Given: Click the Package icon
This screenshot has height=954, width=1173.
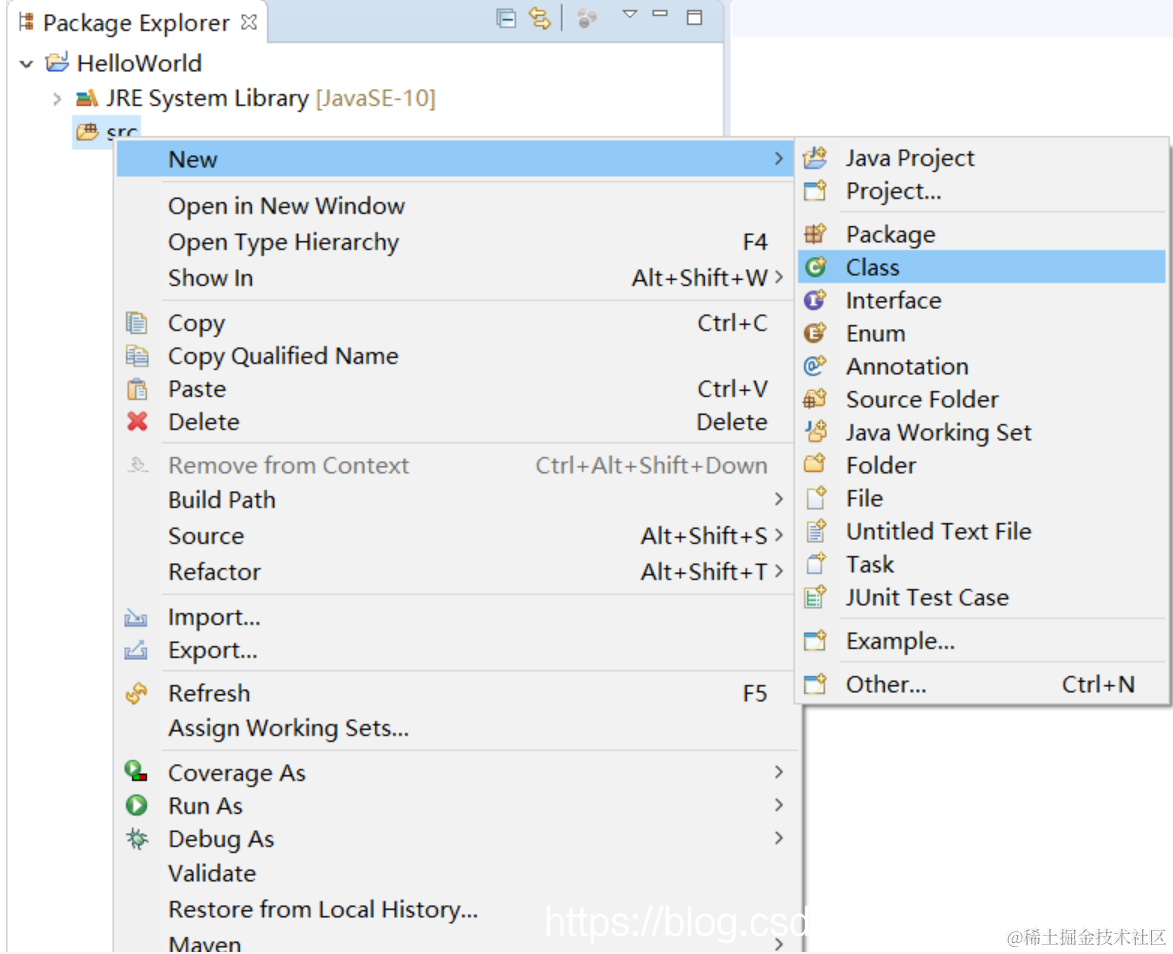Looking at the screenshot, I should [815, 234].
